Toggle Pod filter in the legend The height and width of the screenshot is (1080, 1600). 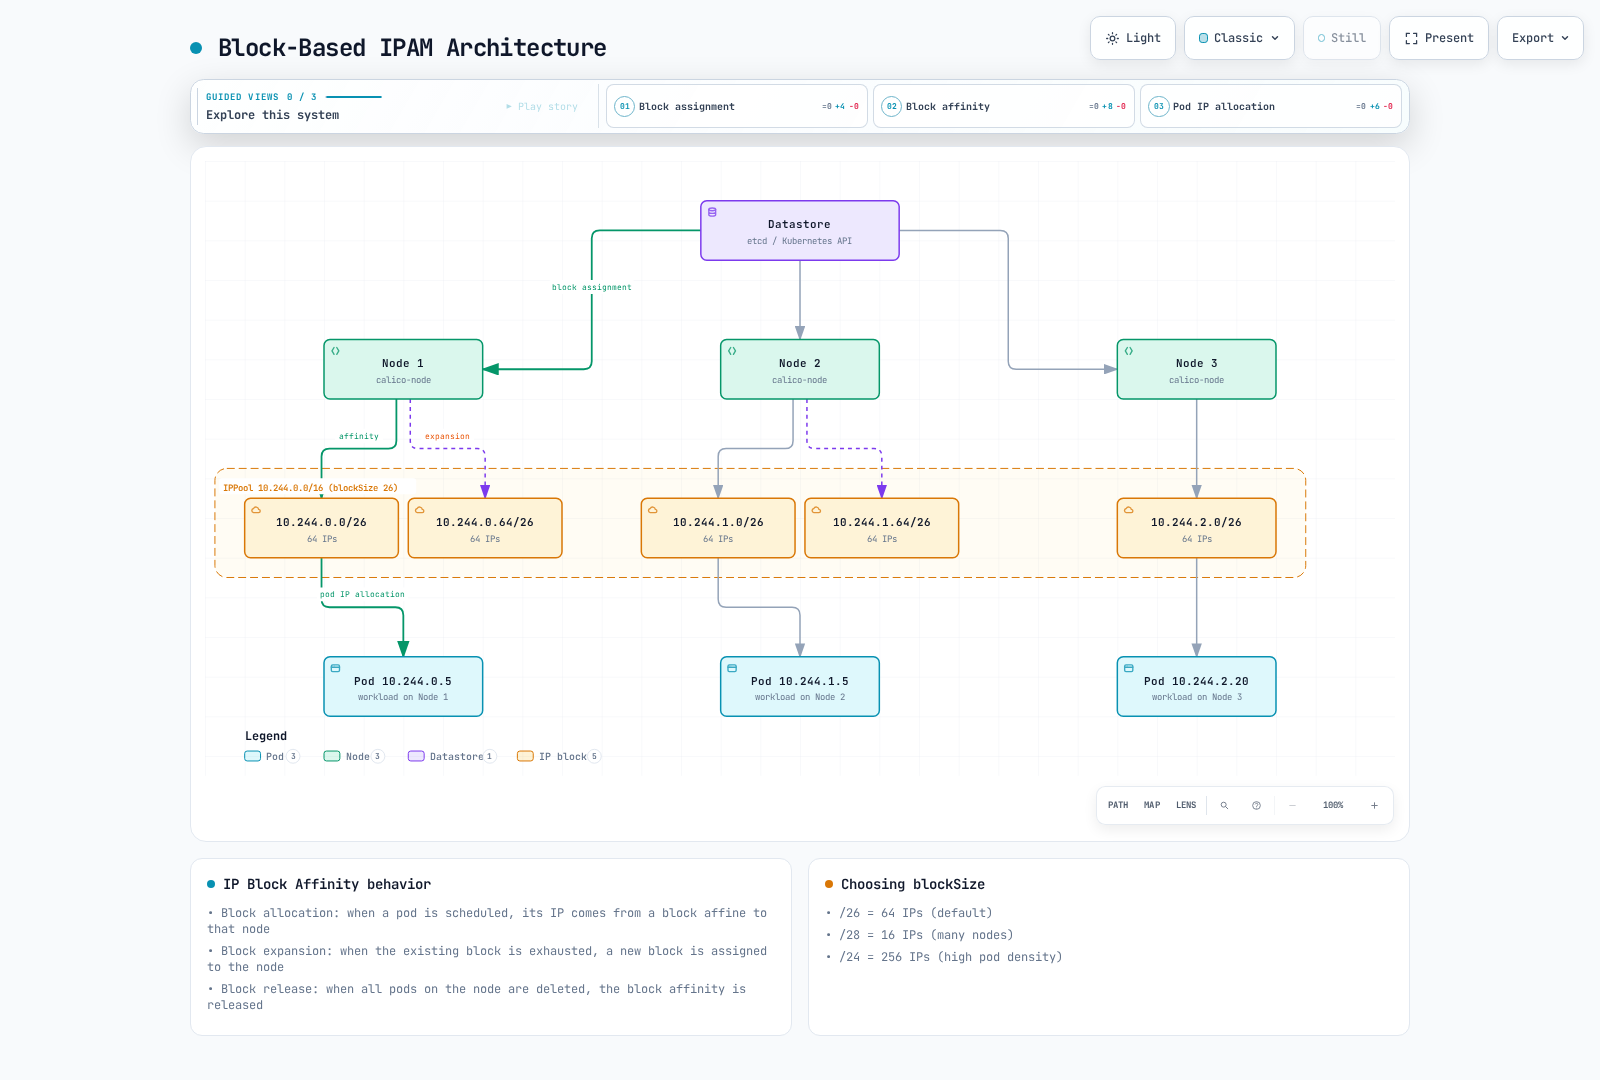(x=272, y=756)
